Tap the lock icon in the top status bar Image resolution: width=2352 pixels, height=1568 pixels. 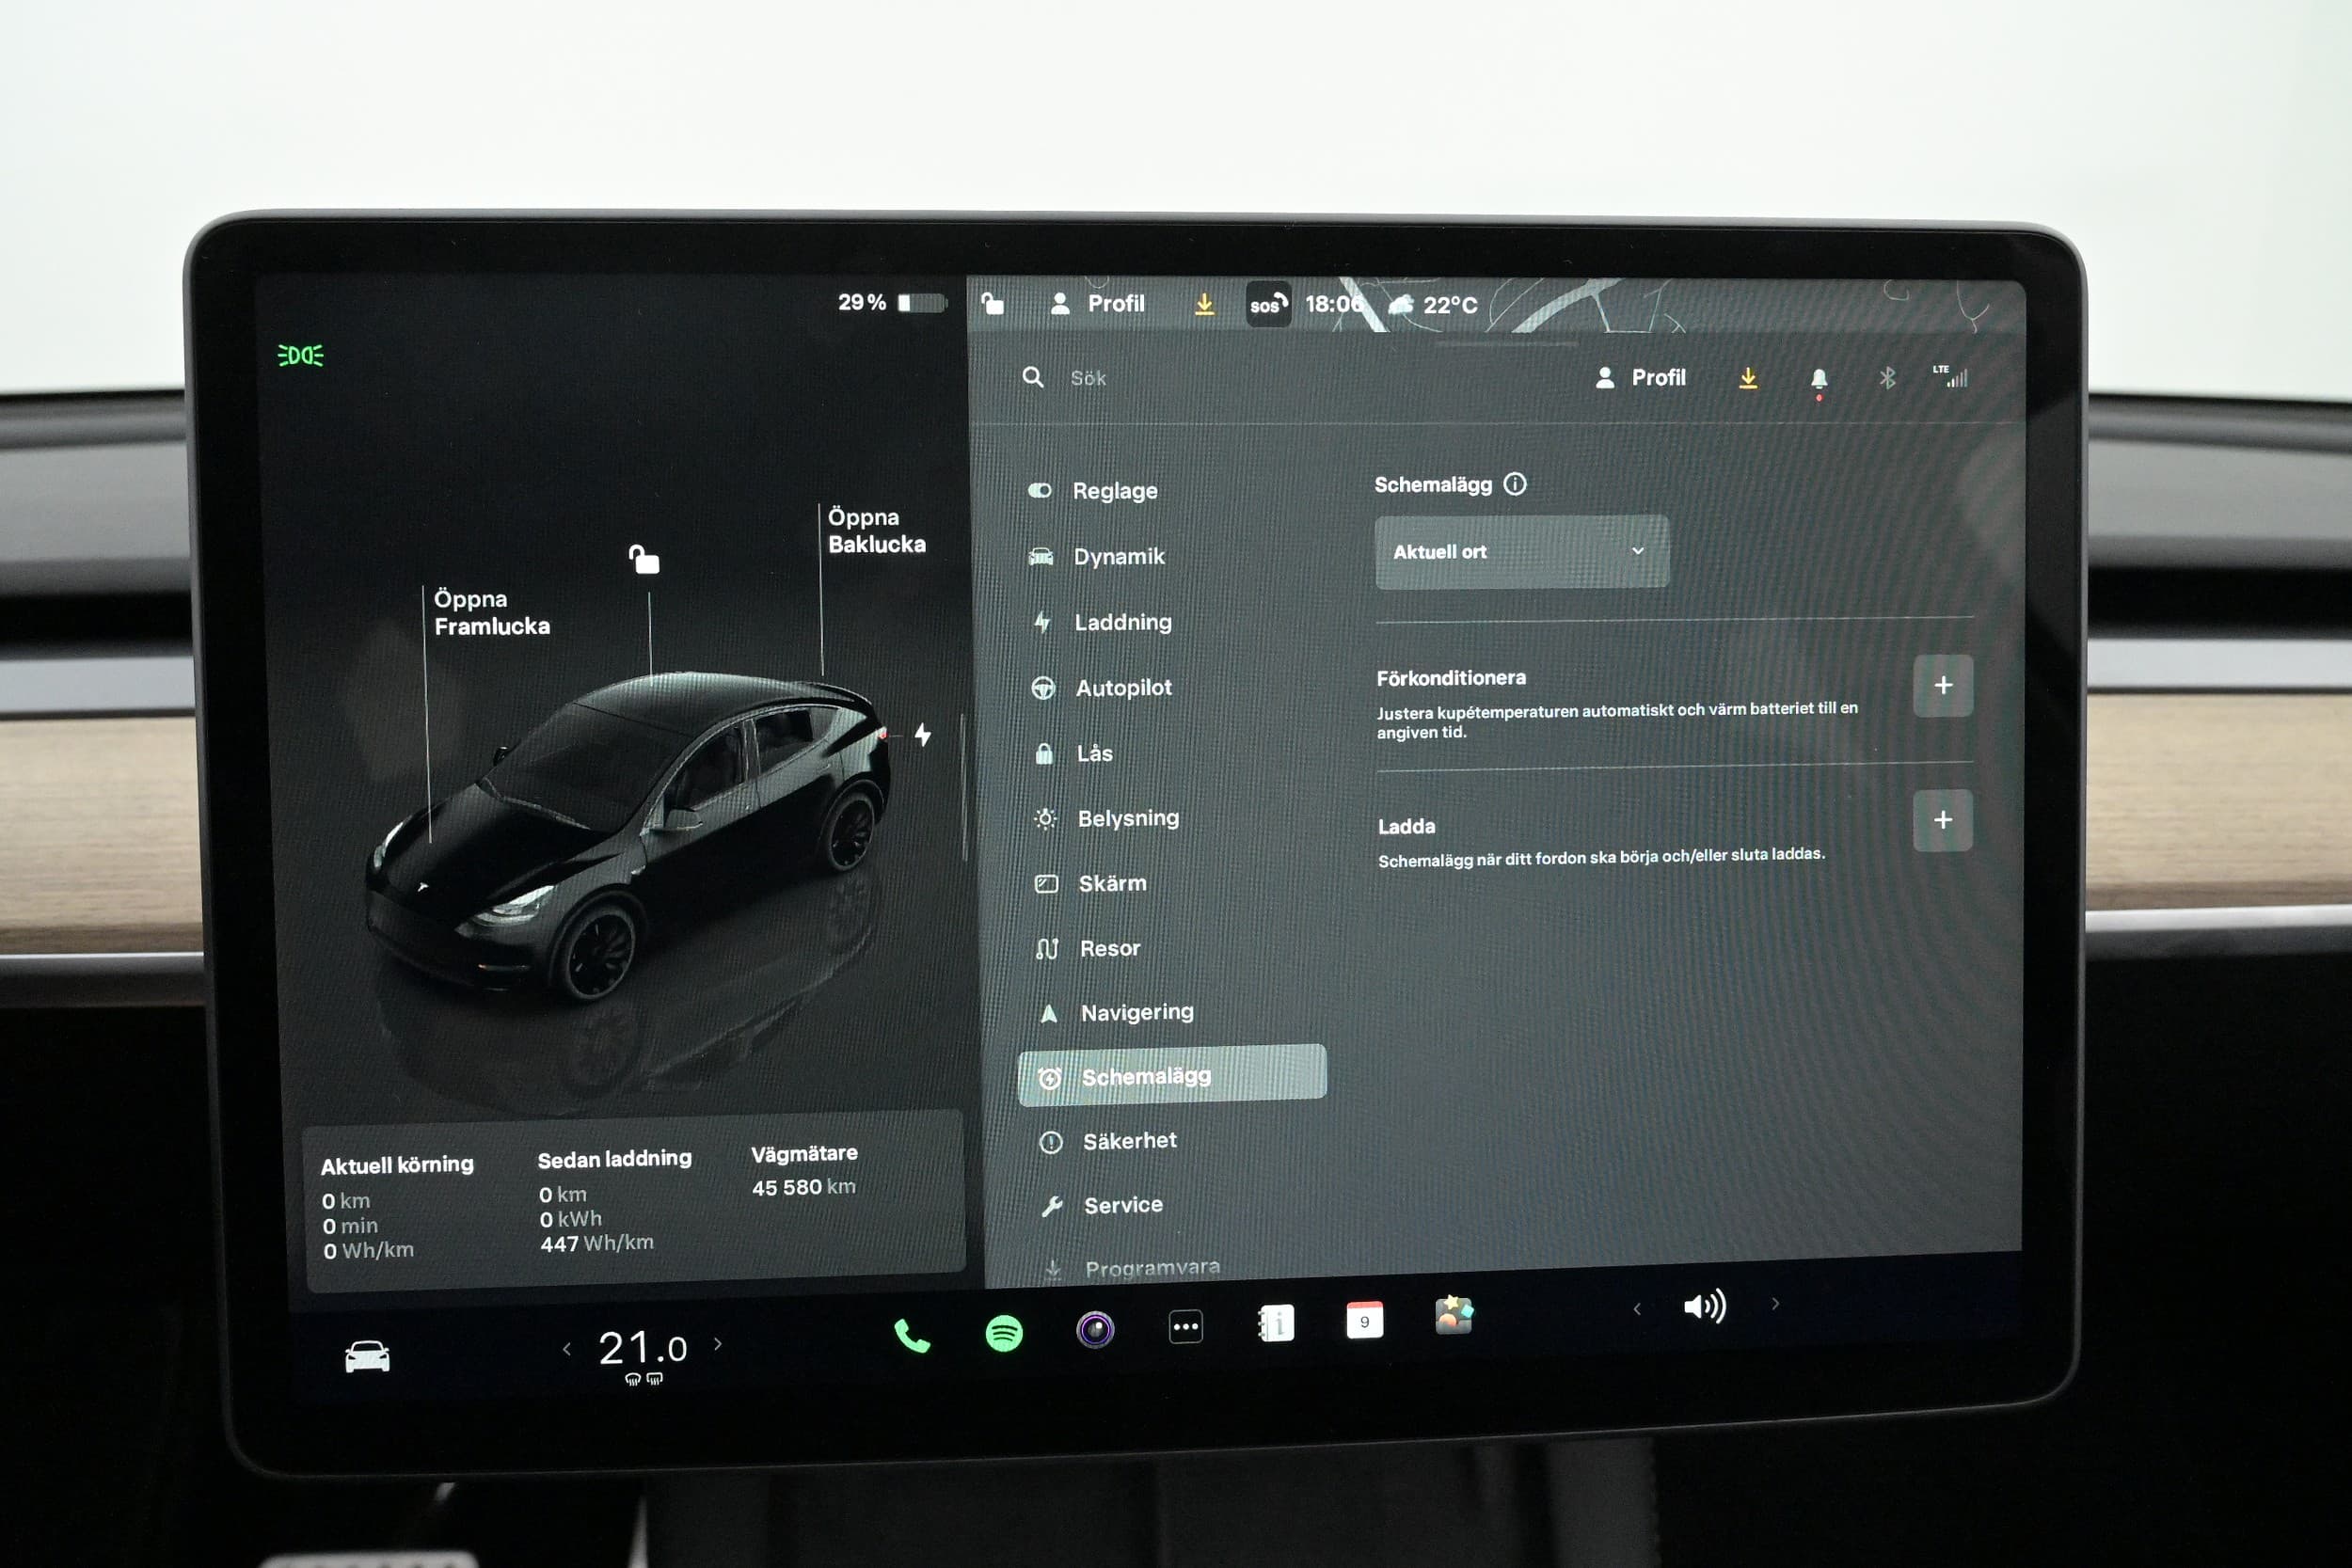click(x=992, y=303)
